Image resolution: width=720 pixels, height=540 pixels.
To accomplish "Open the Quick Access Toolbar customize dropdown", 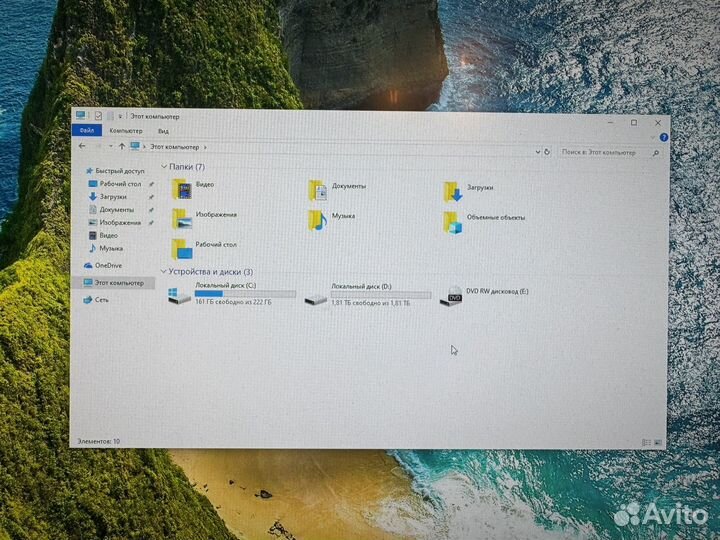I will pyautogui.click(x=120, y=117).
